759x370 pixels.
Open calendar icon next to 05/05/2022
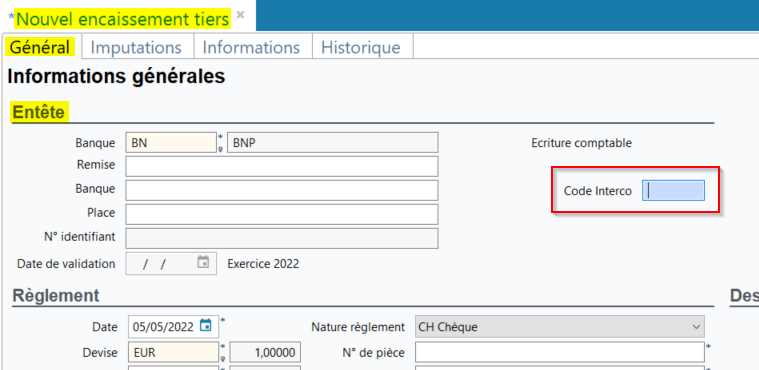206,325
